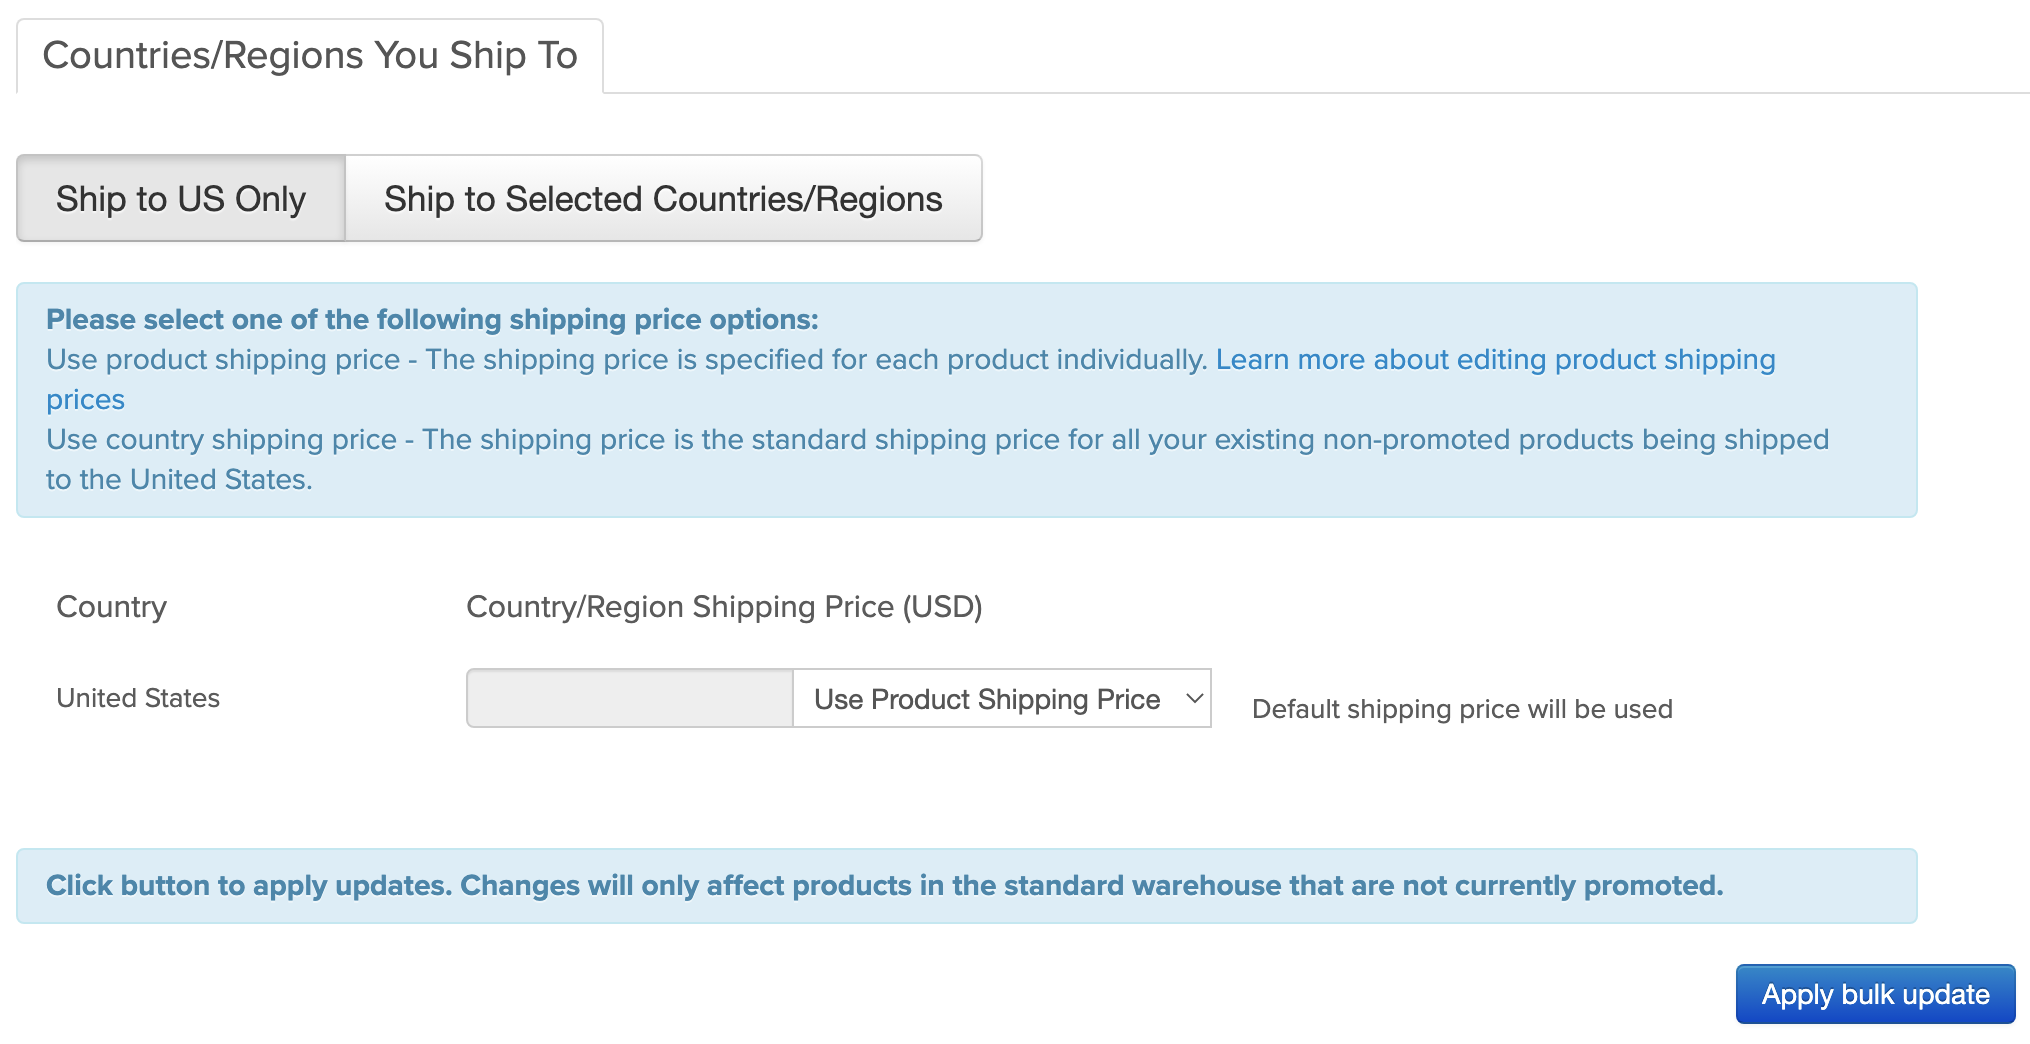Click the Use product shipping price description text
2030x1044 pixels.
click(x=626, y=360)
